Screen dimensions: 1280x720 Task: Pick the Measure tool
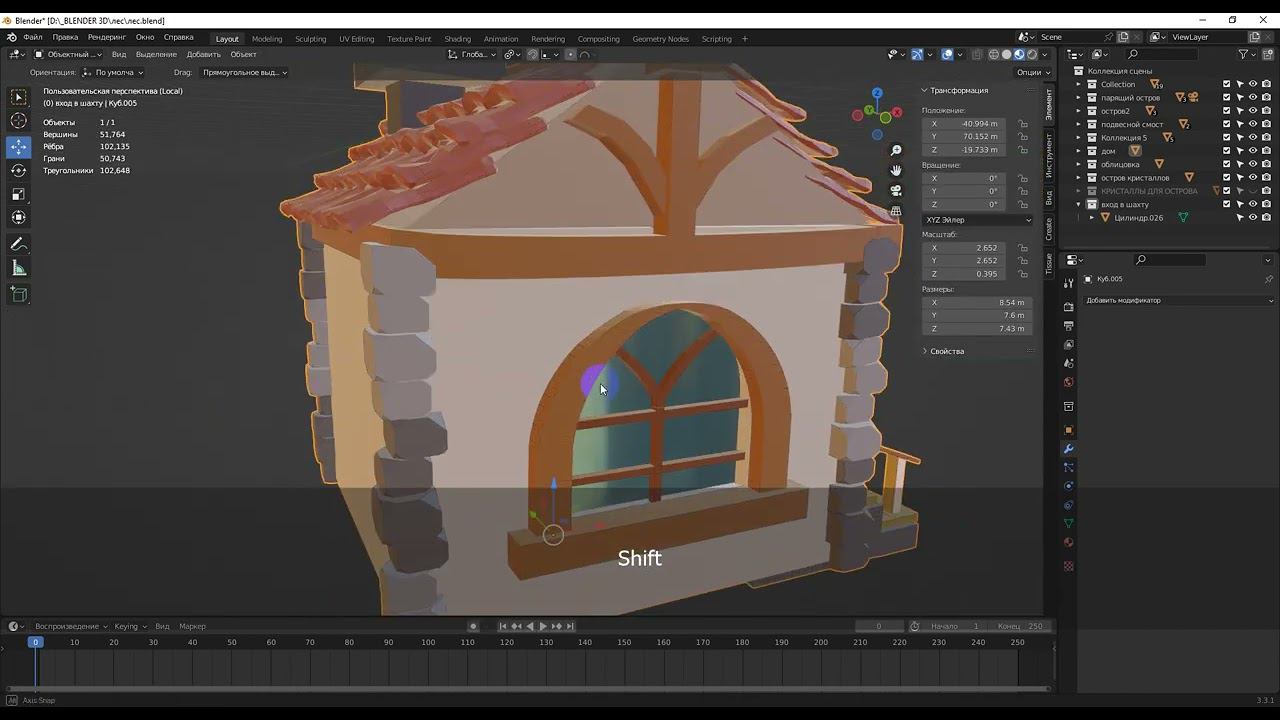tap(19, 268)
